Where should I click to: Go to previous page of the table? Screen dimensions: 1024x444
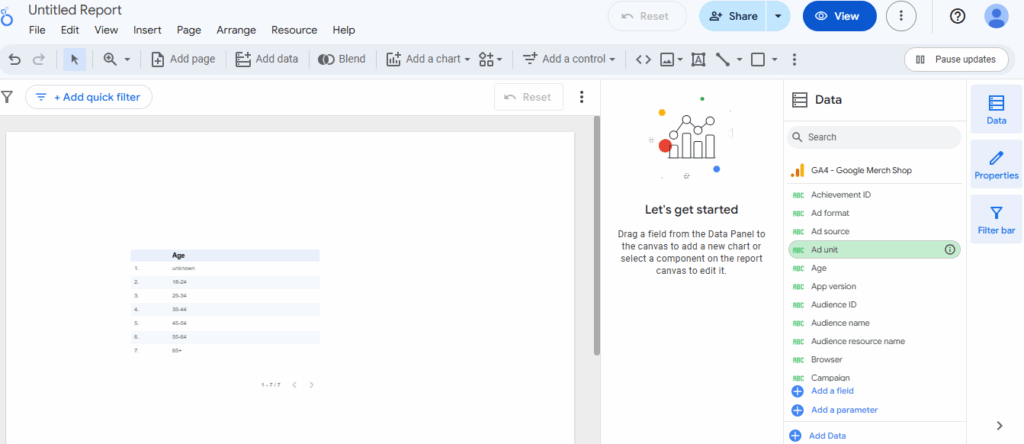click(295, 385)
